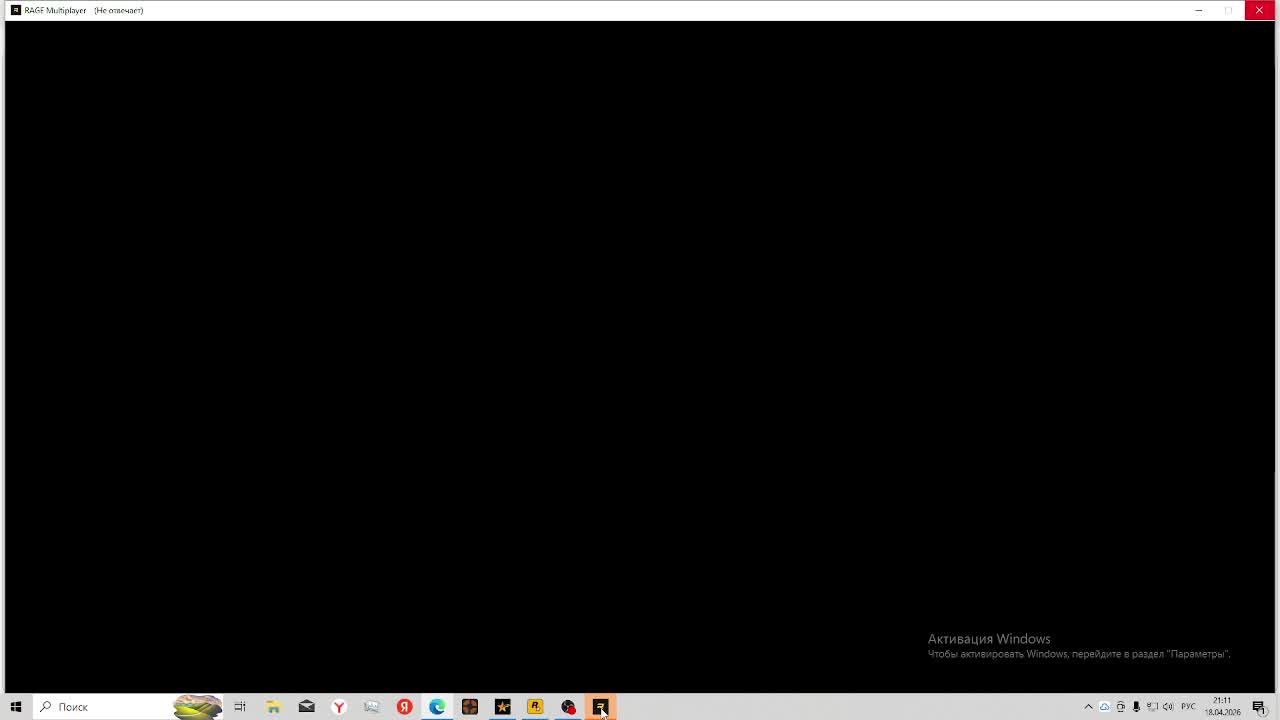Open the Rockstar Games star icon on the taskbar
The height and width of the screenshot is (720, 1280).
coord(503,707)
